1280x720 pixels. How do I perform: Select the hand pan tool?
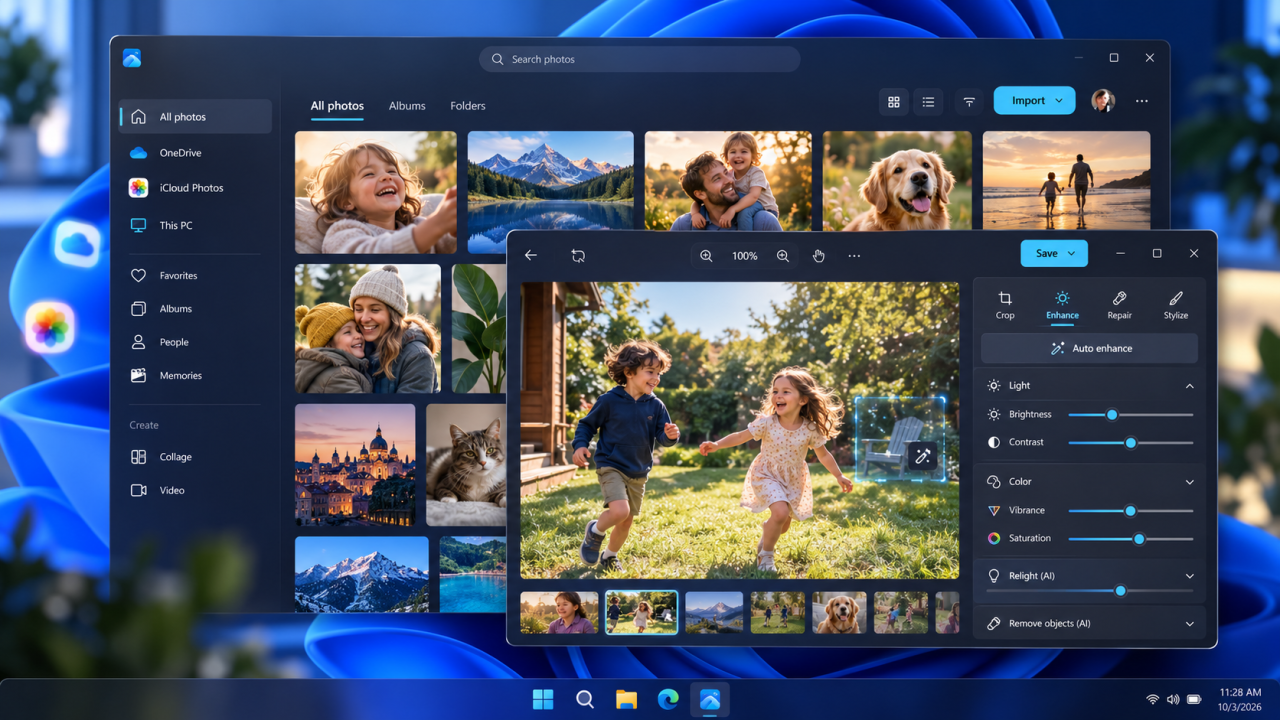tap(819, 256)
